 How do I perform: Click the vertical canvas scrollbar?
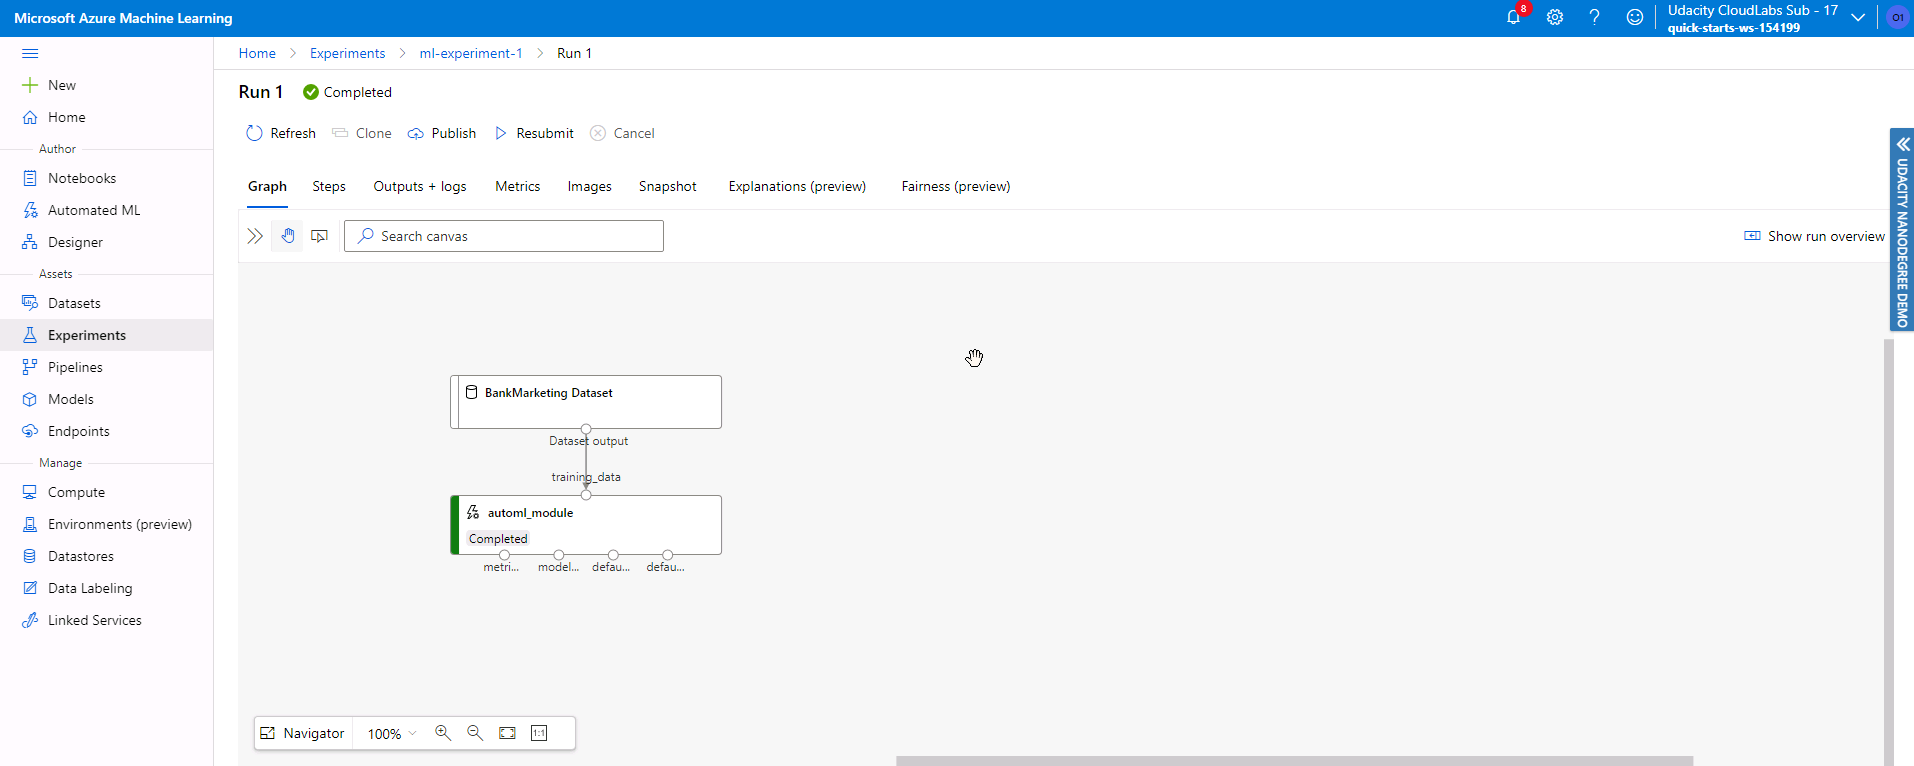click(x=1888, y=550)
